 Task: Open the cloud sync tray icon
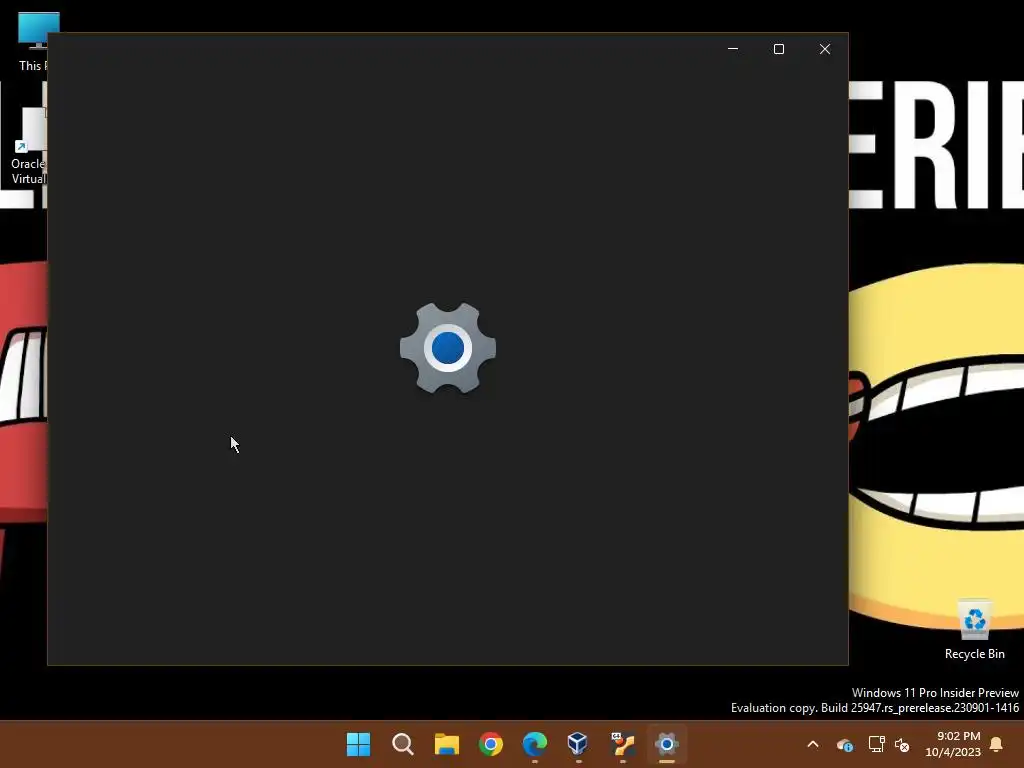click(x=844, y=744)
